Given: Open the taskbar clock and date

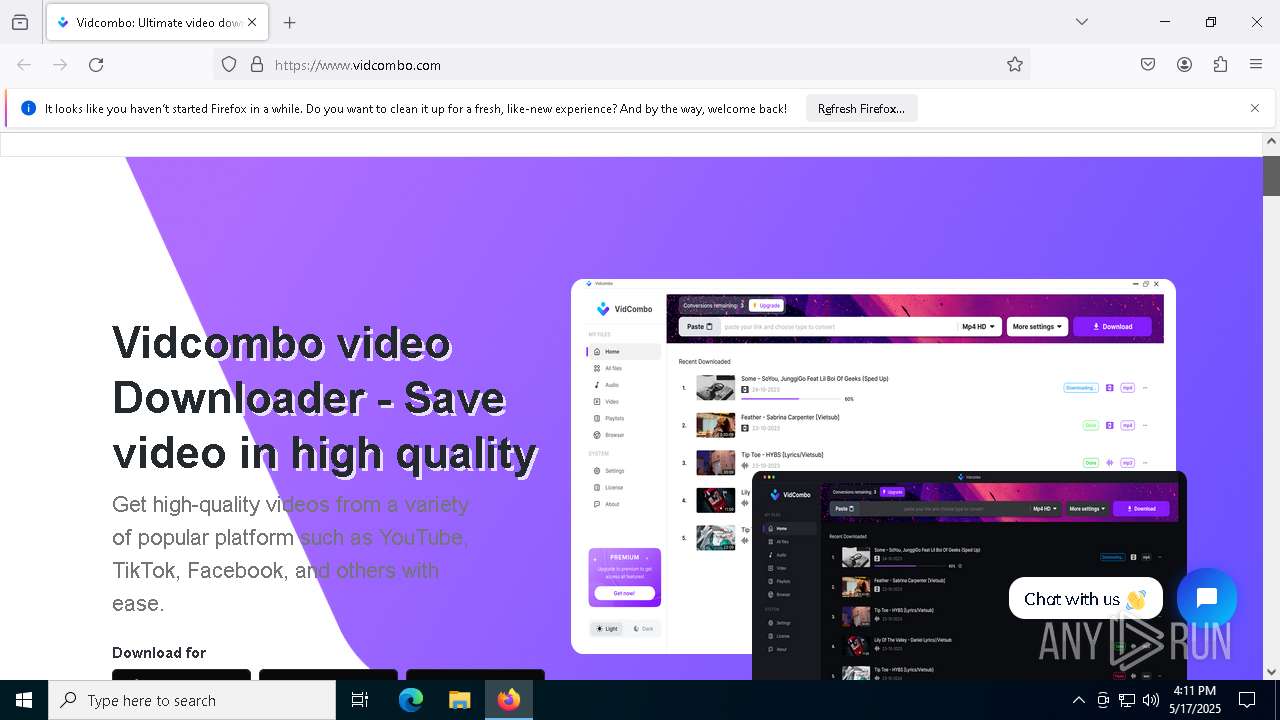Looking at the screenshot, I should point(1194,700).
